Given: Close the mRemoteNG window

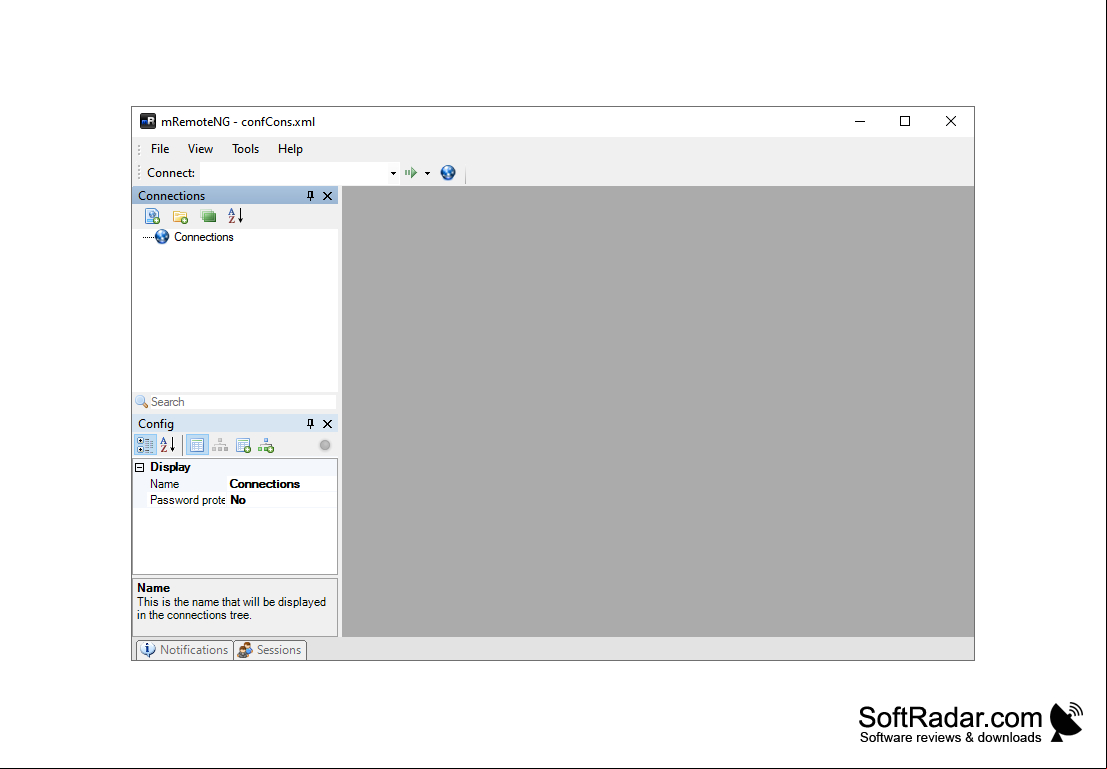Looking at the screenshot, I should pyautogui.click(x=951, y=121).
